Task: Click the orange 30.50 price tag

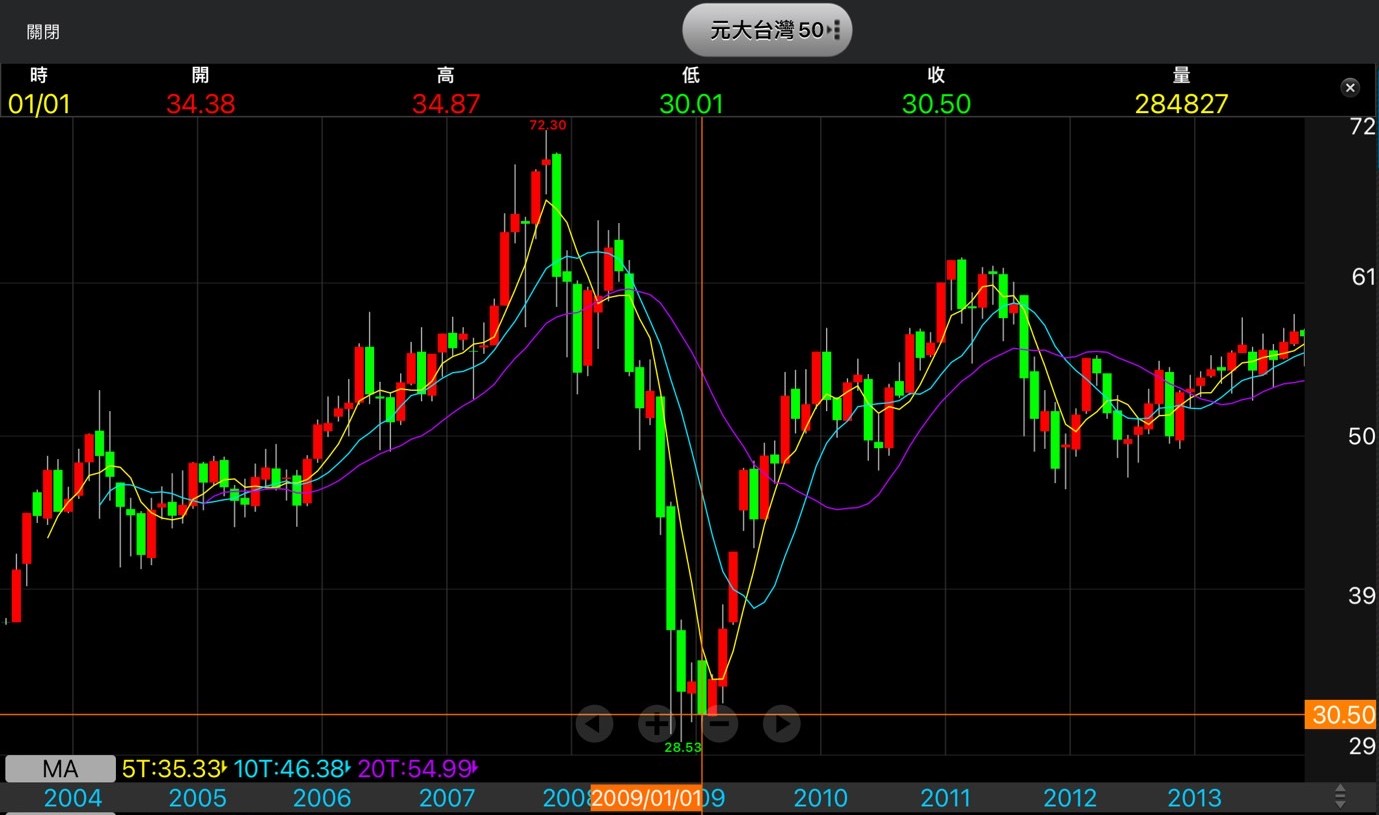Action: pyautogui.click(x=1342, y=715)
